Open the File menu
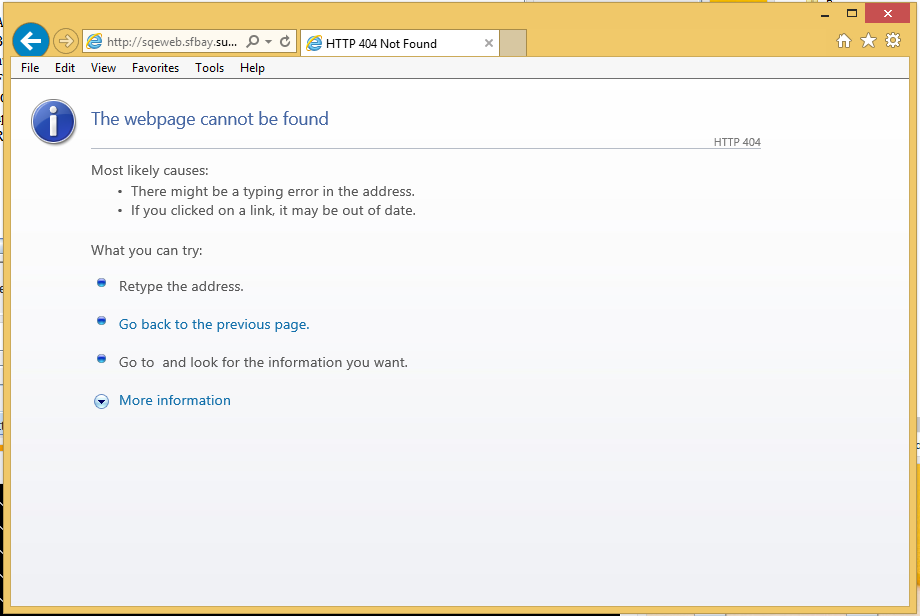This screenshot has width=920, height=616. [30, 68]
